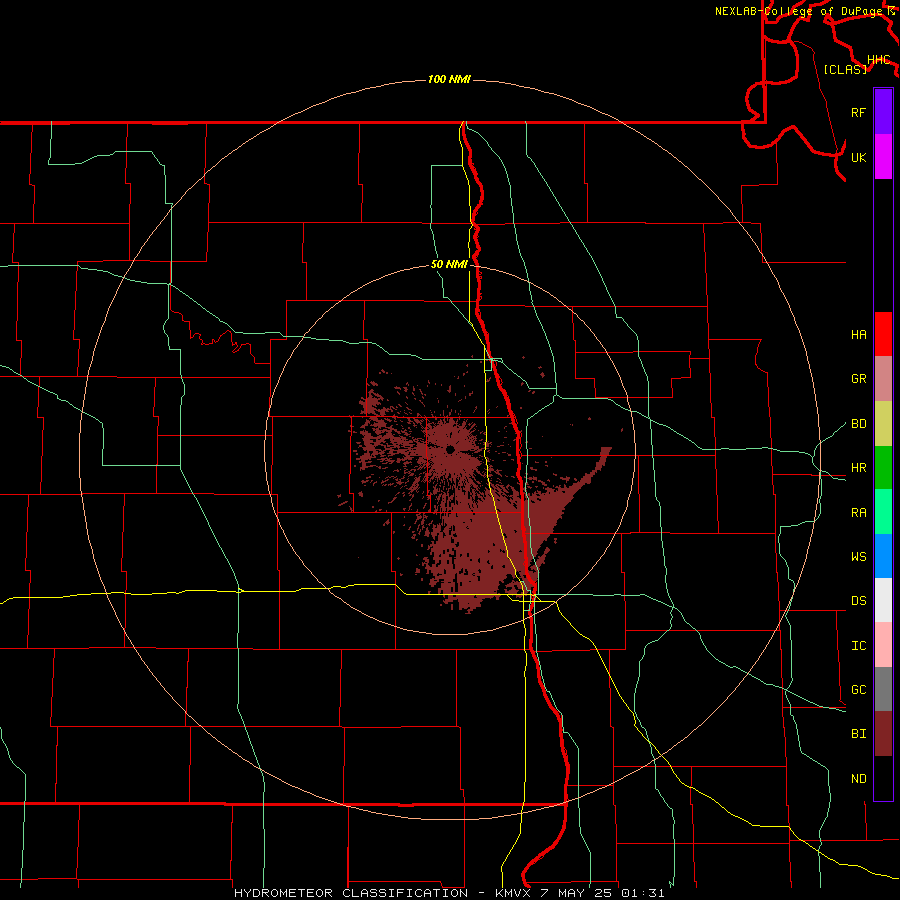Viewport: 900px width, 900px height.
Task: Click the WS blue legend swatch
Action: coord(883,556)
